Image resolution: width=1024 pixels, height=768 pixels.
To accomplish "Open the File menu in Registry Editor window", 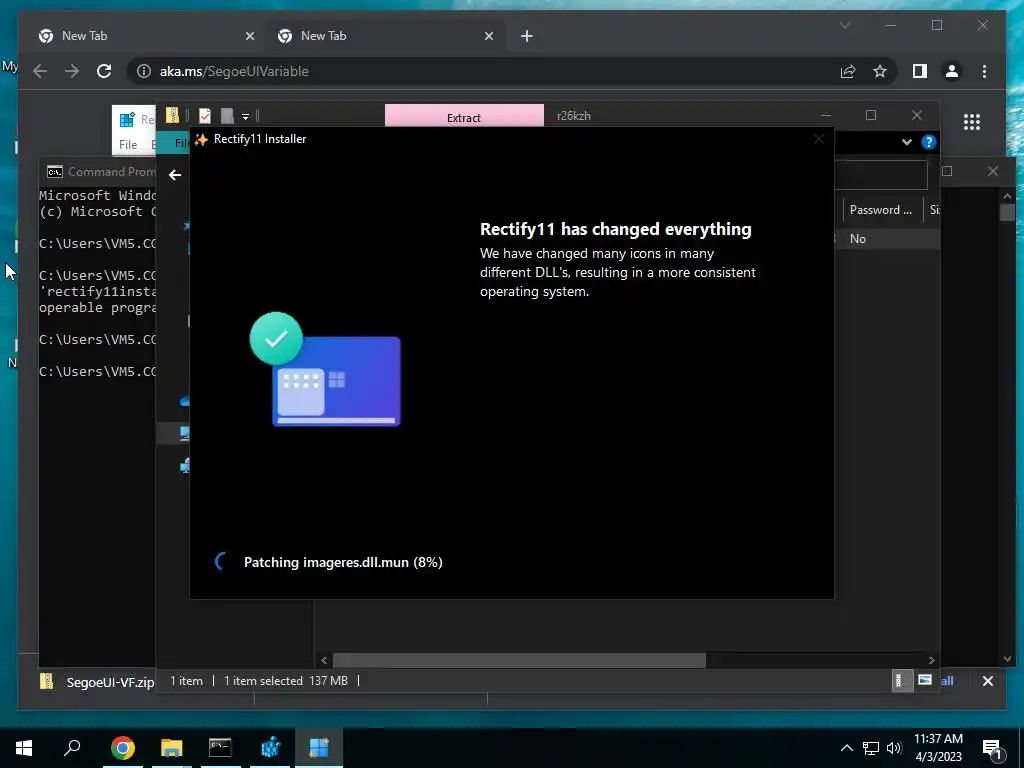I will (128, 144).
